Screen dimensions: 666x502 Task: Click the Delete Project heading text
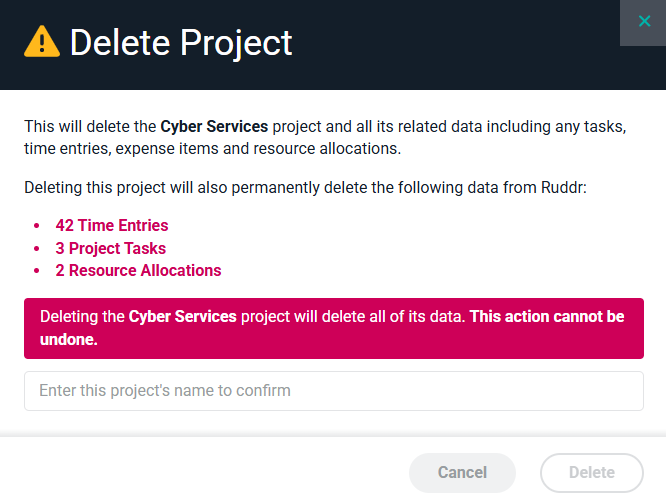(181, 43)
